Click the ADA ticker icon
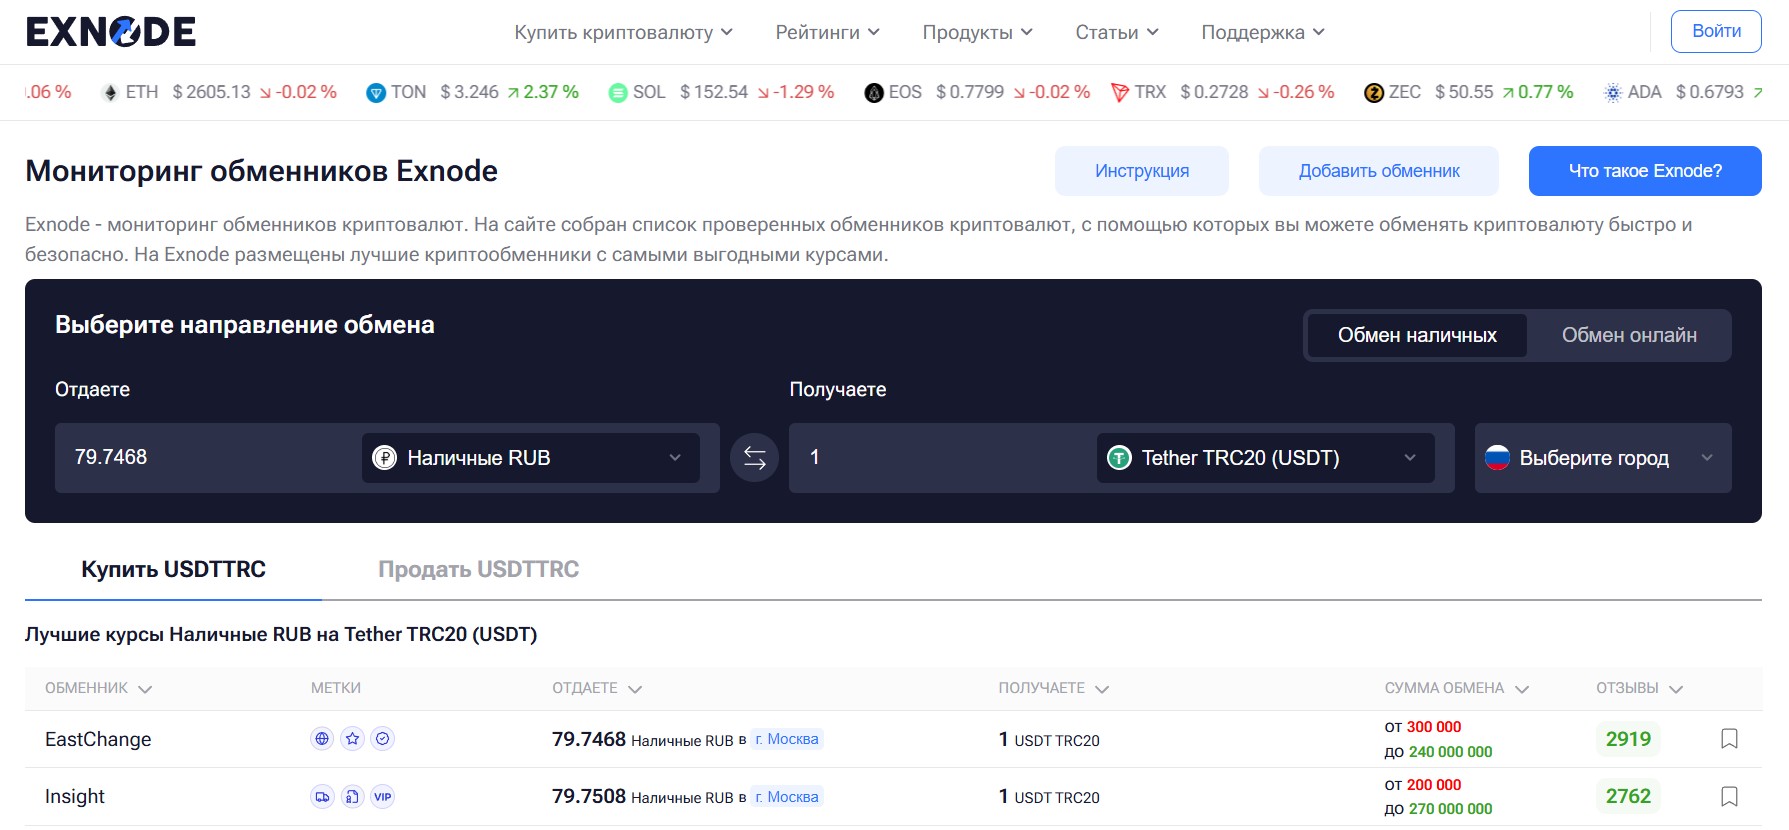Viewport: 1789px width, 830px height. [x=1613, y=93]
